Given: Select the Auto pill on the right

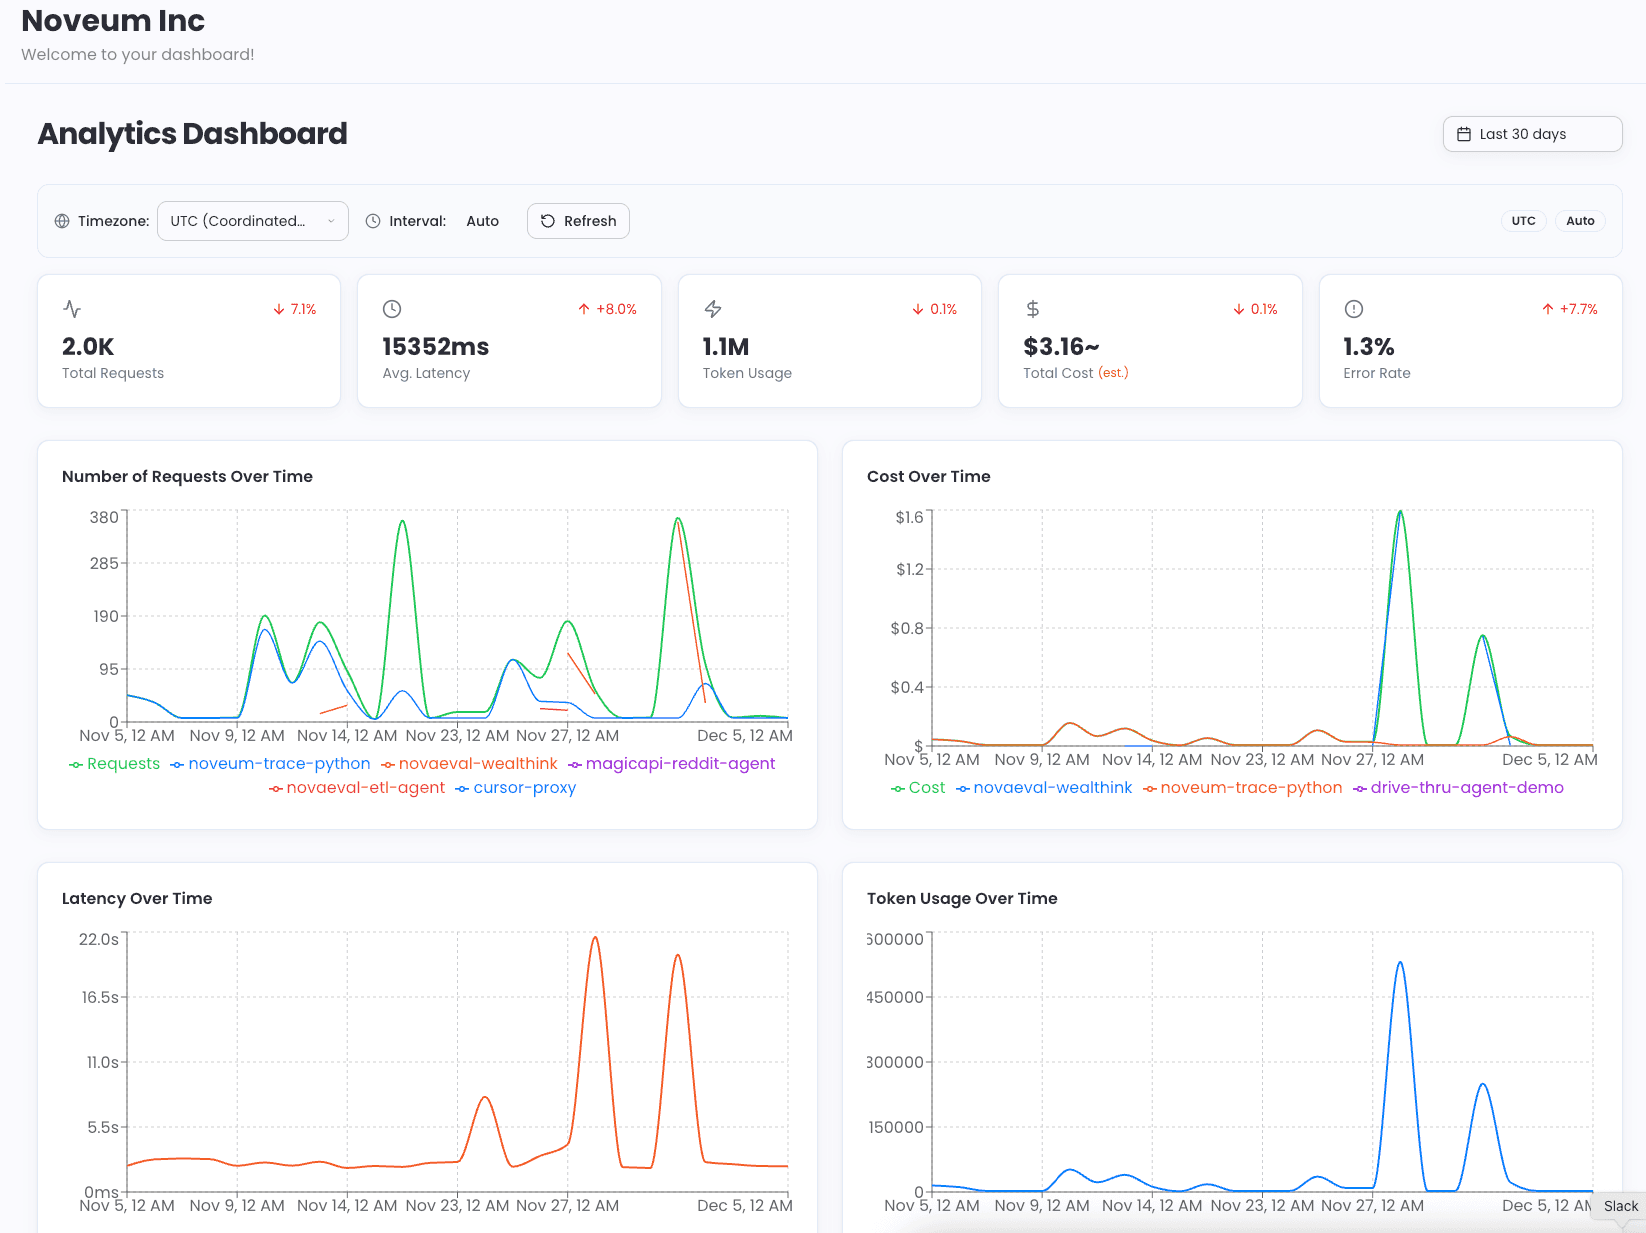Looking at the screenshot, I should 1580,221.
